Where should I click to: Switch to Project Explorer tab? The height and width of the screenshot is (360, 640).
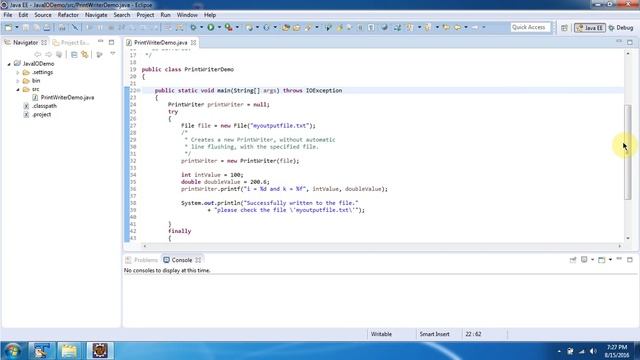pos(71,42)
